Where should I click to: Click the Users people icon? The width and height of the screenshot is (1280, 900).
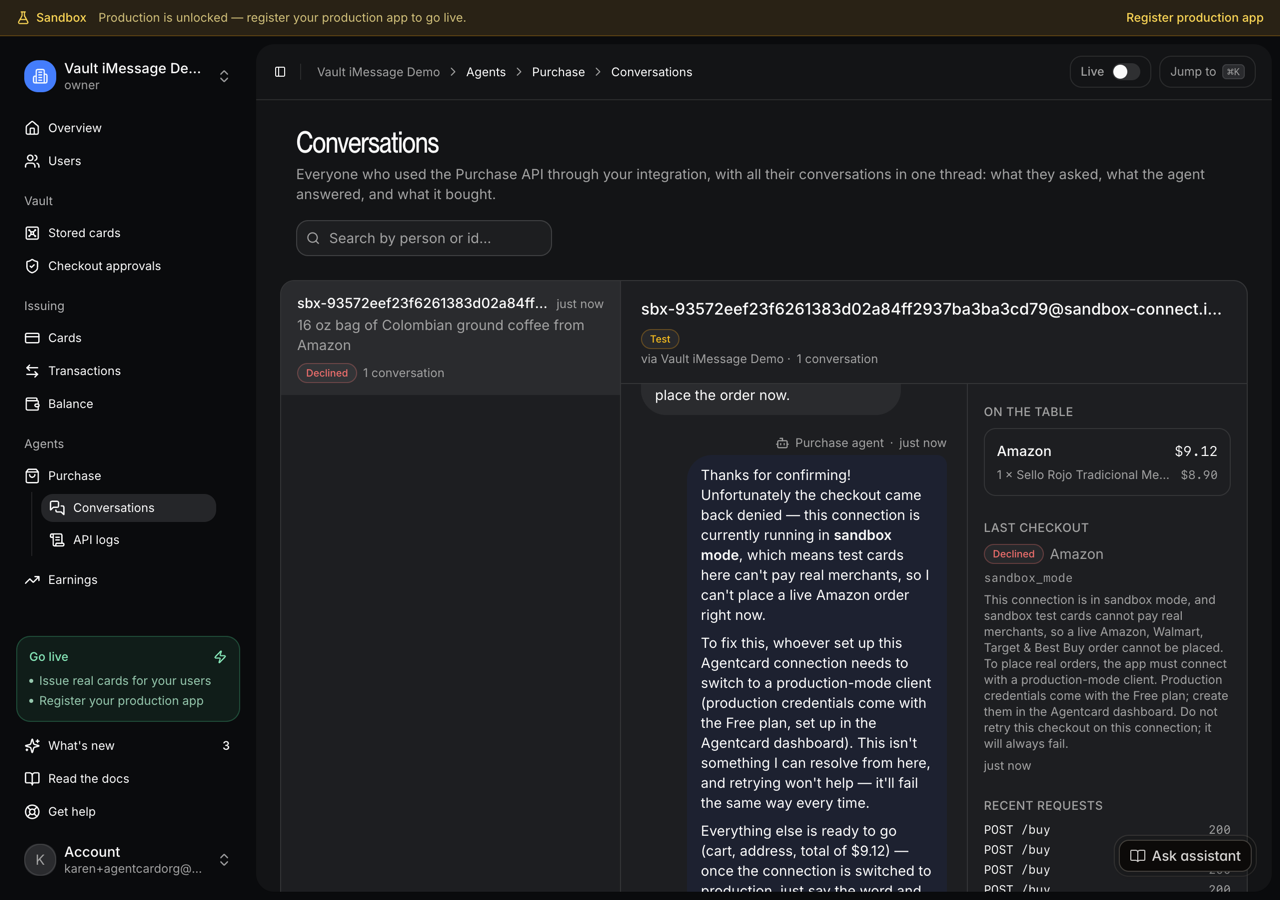(x=32, y=161)
